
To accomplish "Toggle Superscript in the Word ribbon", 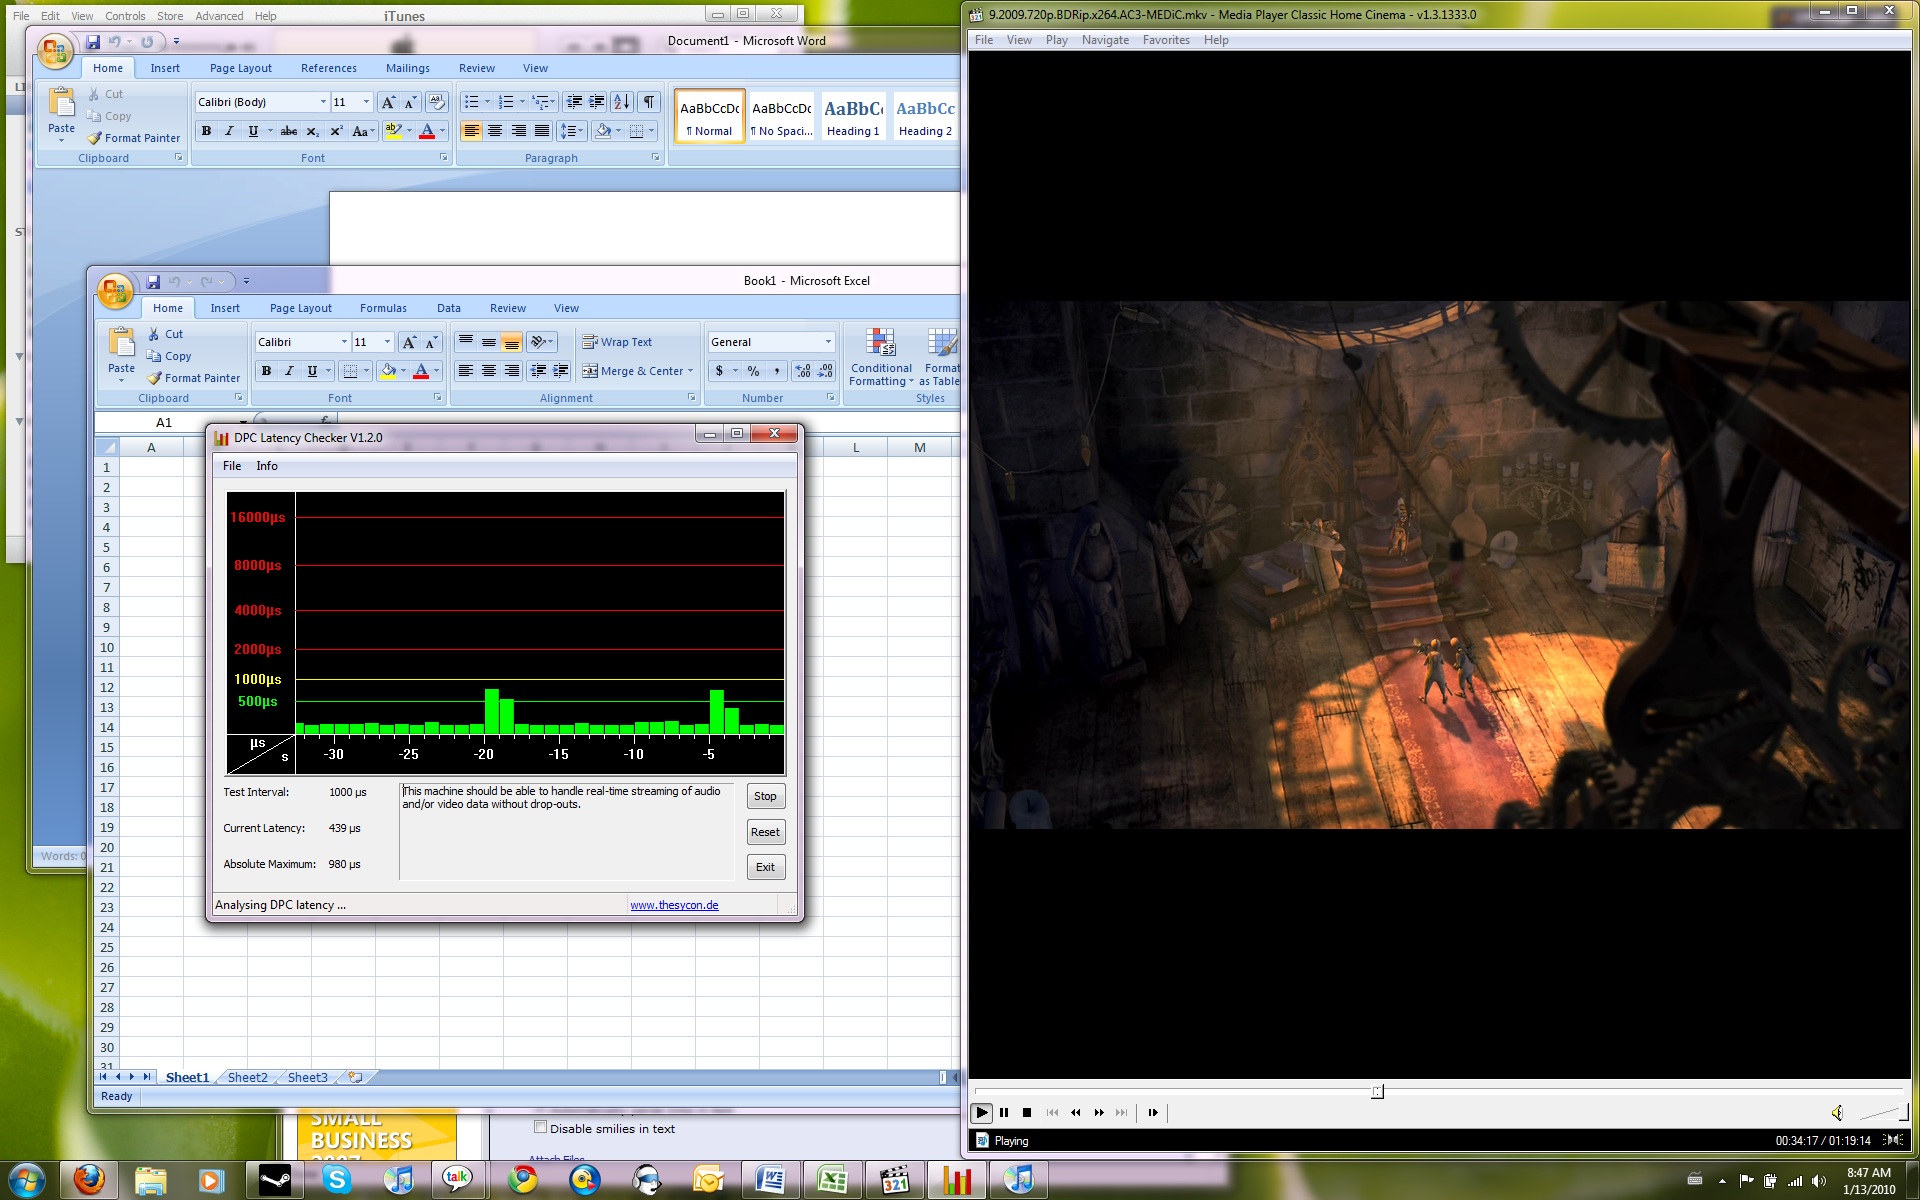I will [336, 131].
